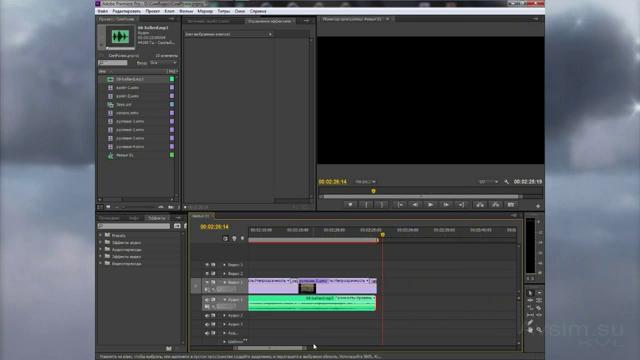Expand the Audio 3 track triangle
Image resolution: width=640 pixels, height=360 pixels.
[224, 324]
